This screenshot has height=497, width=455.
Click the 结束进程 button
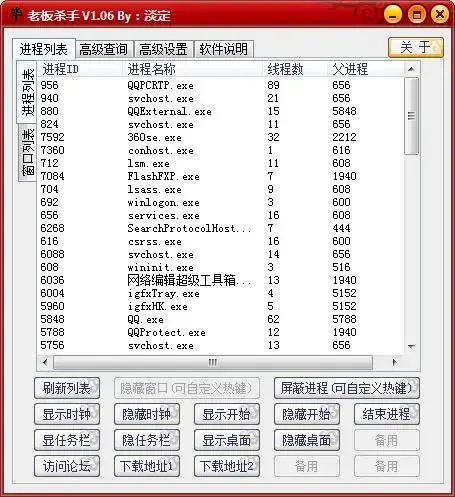click(x=387, y=414)
